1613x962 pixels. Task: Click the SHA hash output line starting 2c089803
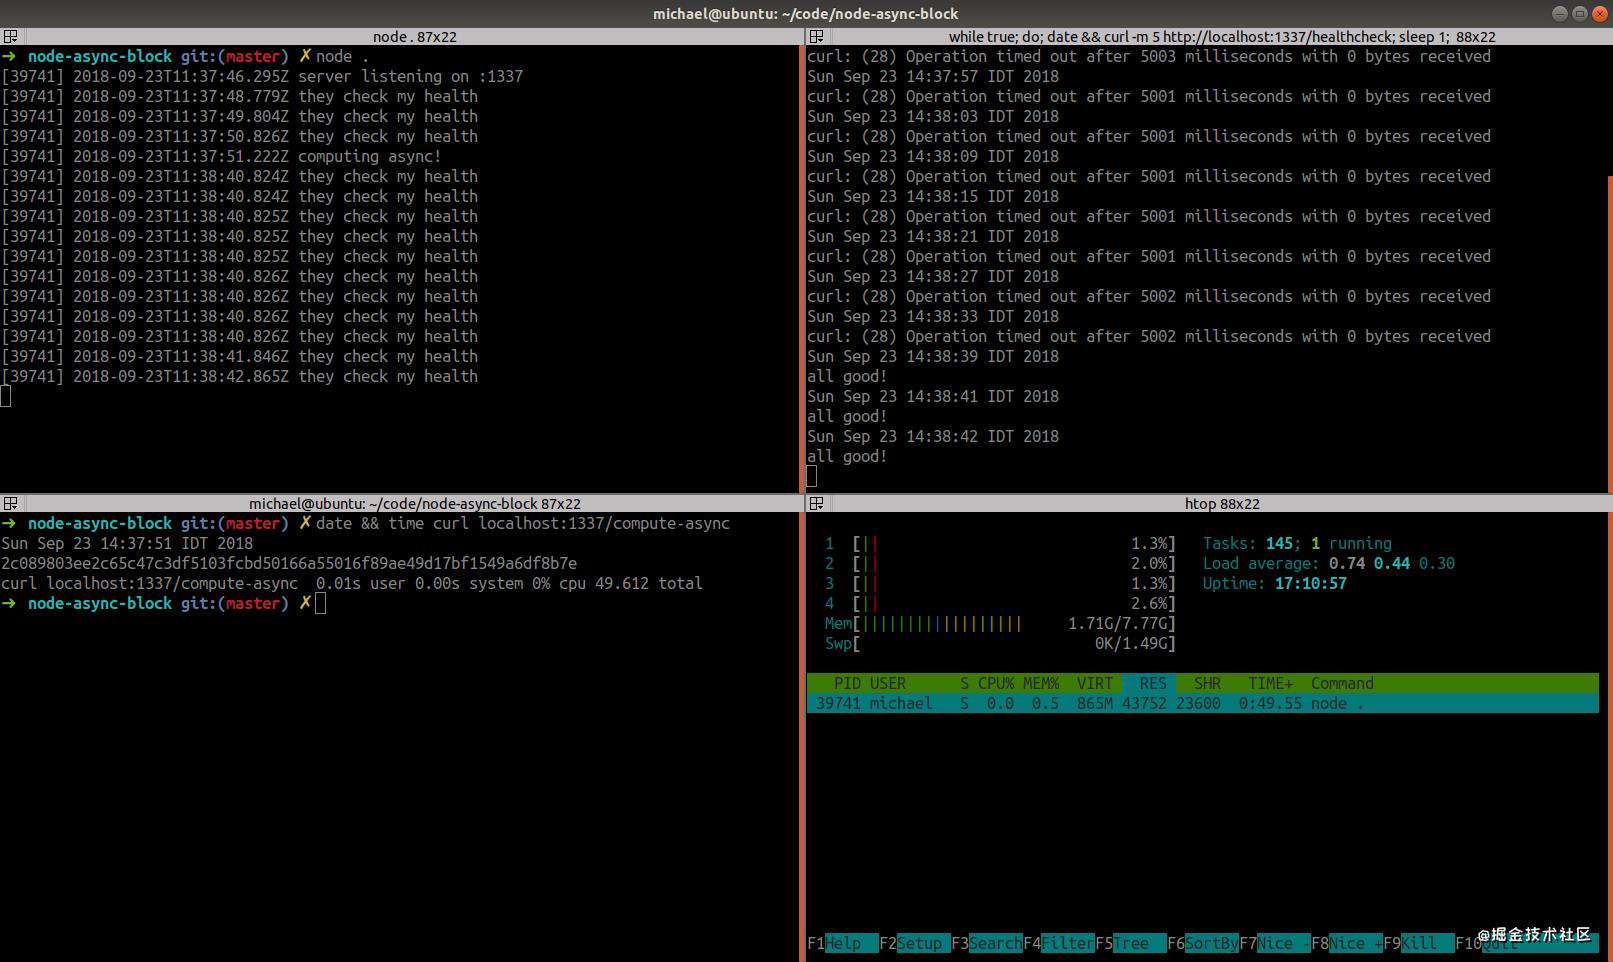(289, 563)
